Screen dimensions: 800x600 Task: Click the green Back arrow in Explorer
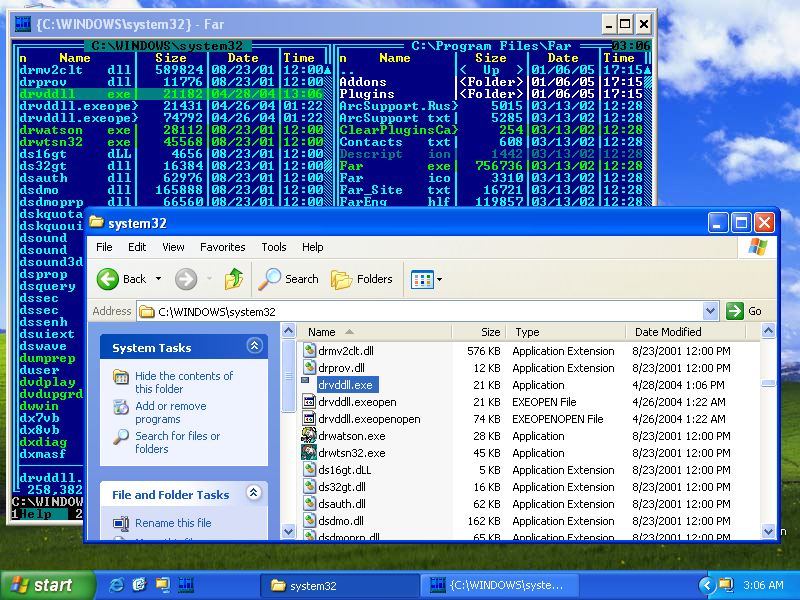click(108, 279)
